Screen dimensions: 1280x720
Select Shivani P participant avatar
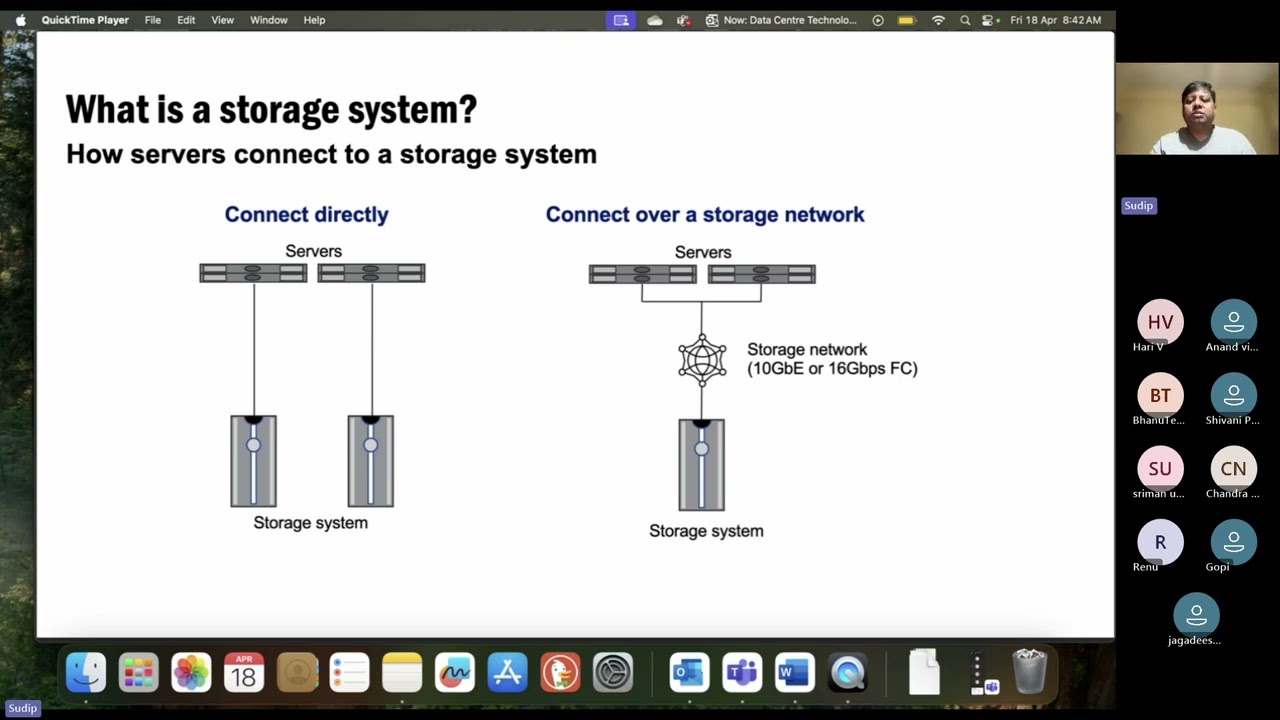click(1234, 395)
